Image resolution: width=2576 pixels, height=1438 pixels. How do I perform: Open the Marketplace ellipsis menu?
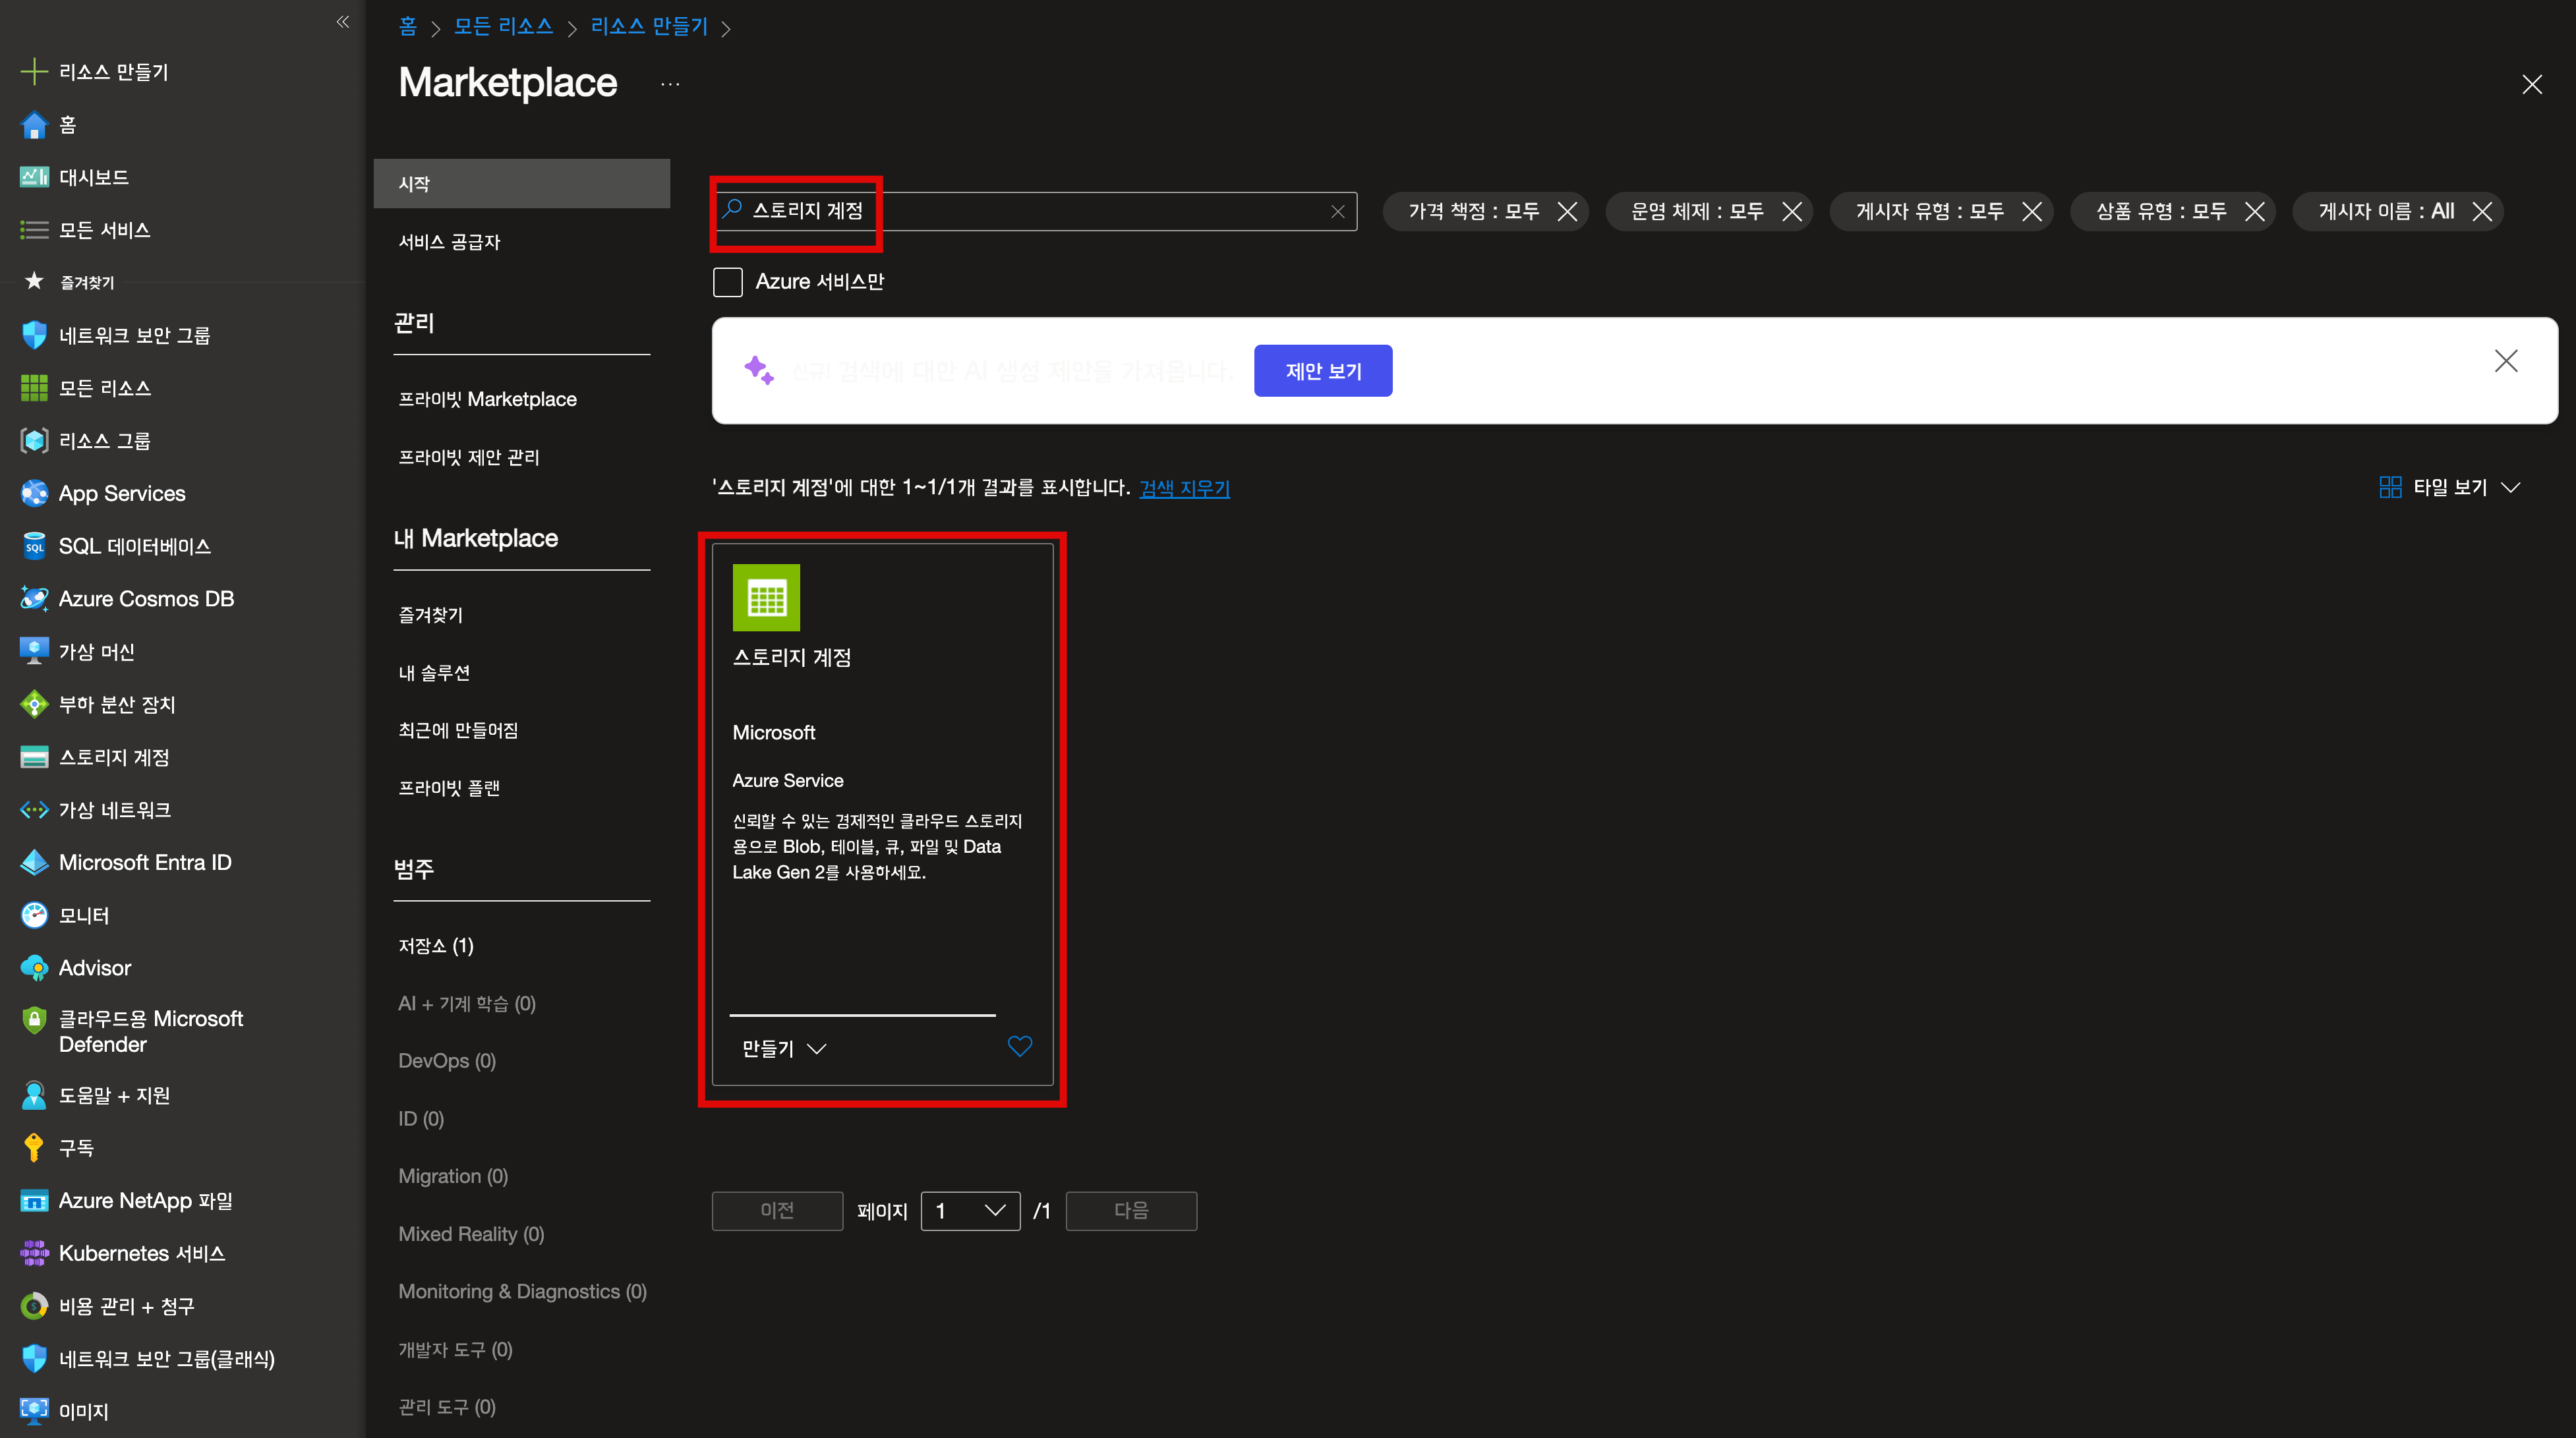click(670, 84)
